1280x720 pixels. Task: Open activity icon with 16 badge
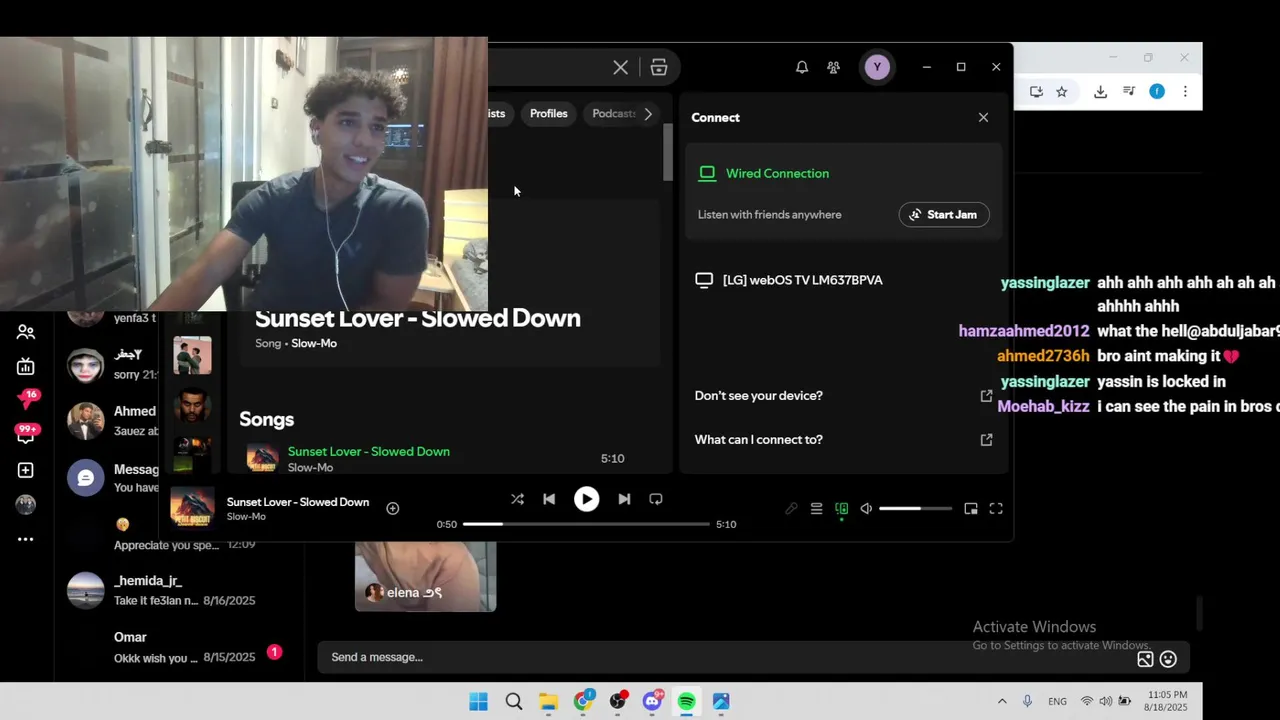pyautogui.click(x=26, y=401)
